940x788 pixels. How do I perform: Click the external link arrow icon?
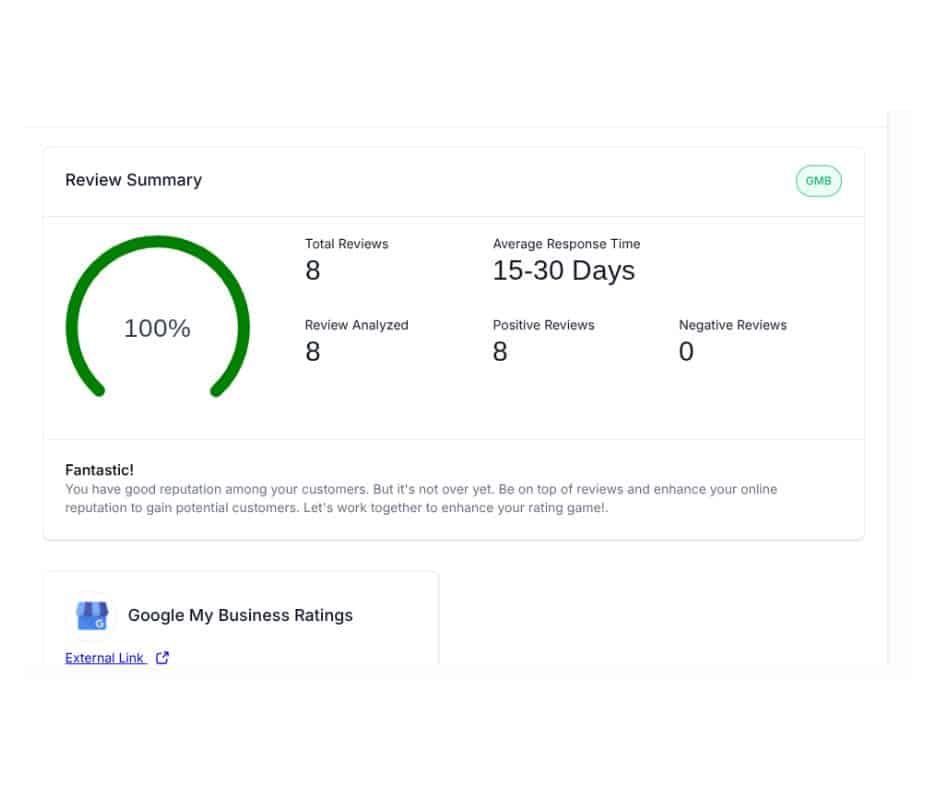click(x=162, y=658)
